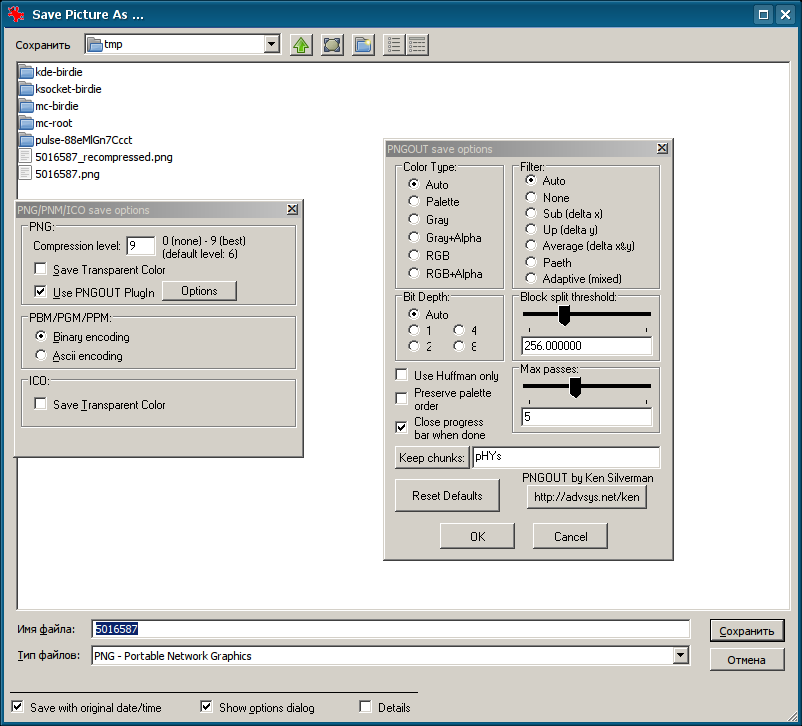Open the advsys.net/ken link button
This screenshot has height=726, width=802.
point(586,497)
